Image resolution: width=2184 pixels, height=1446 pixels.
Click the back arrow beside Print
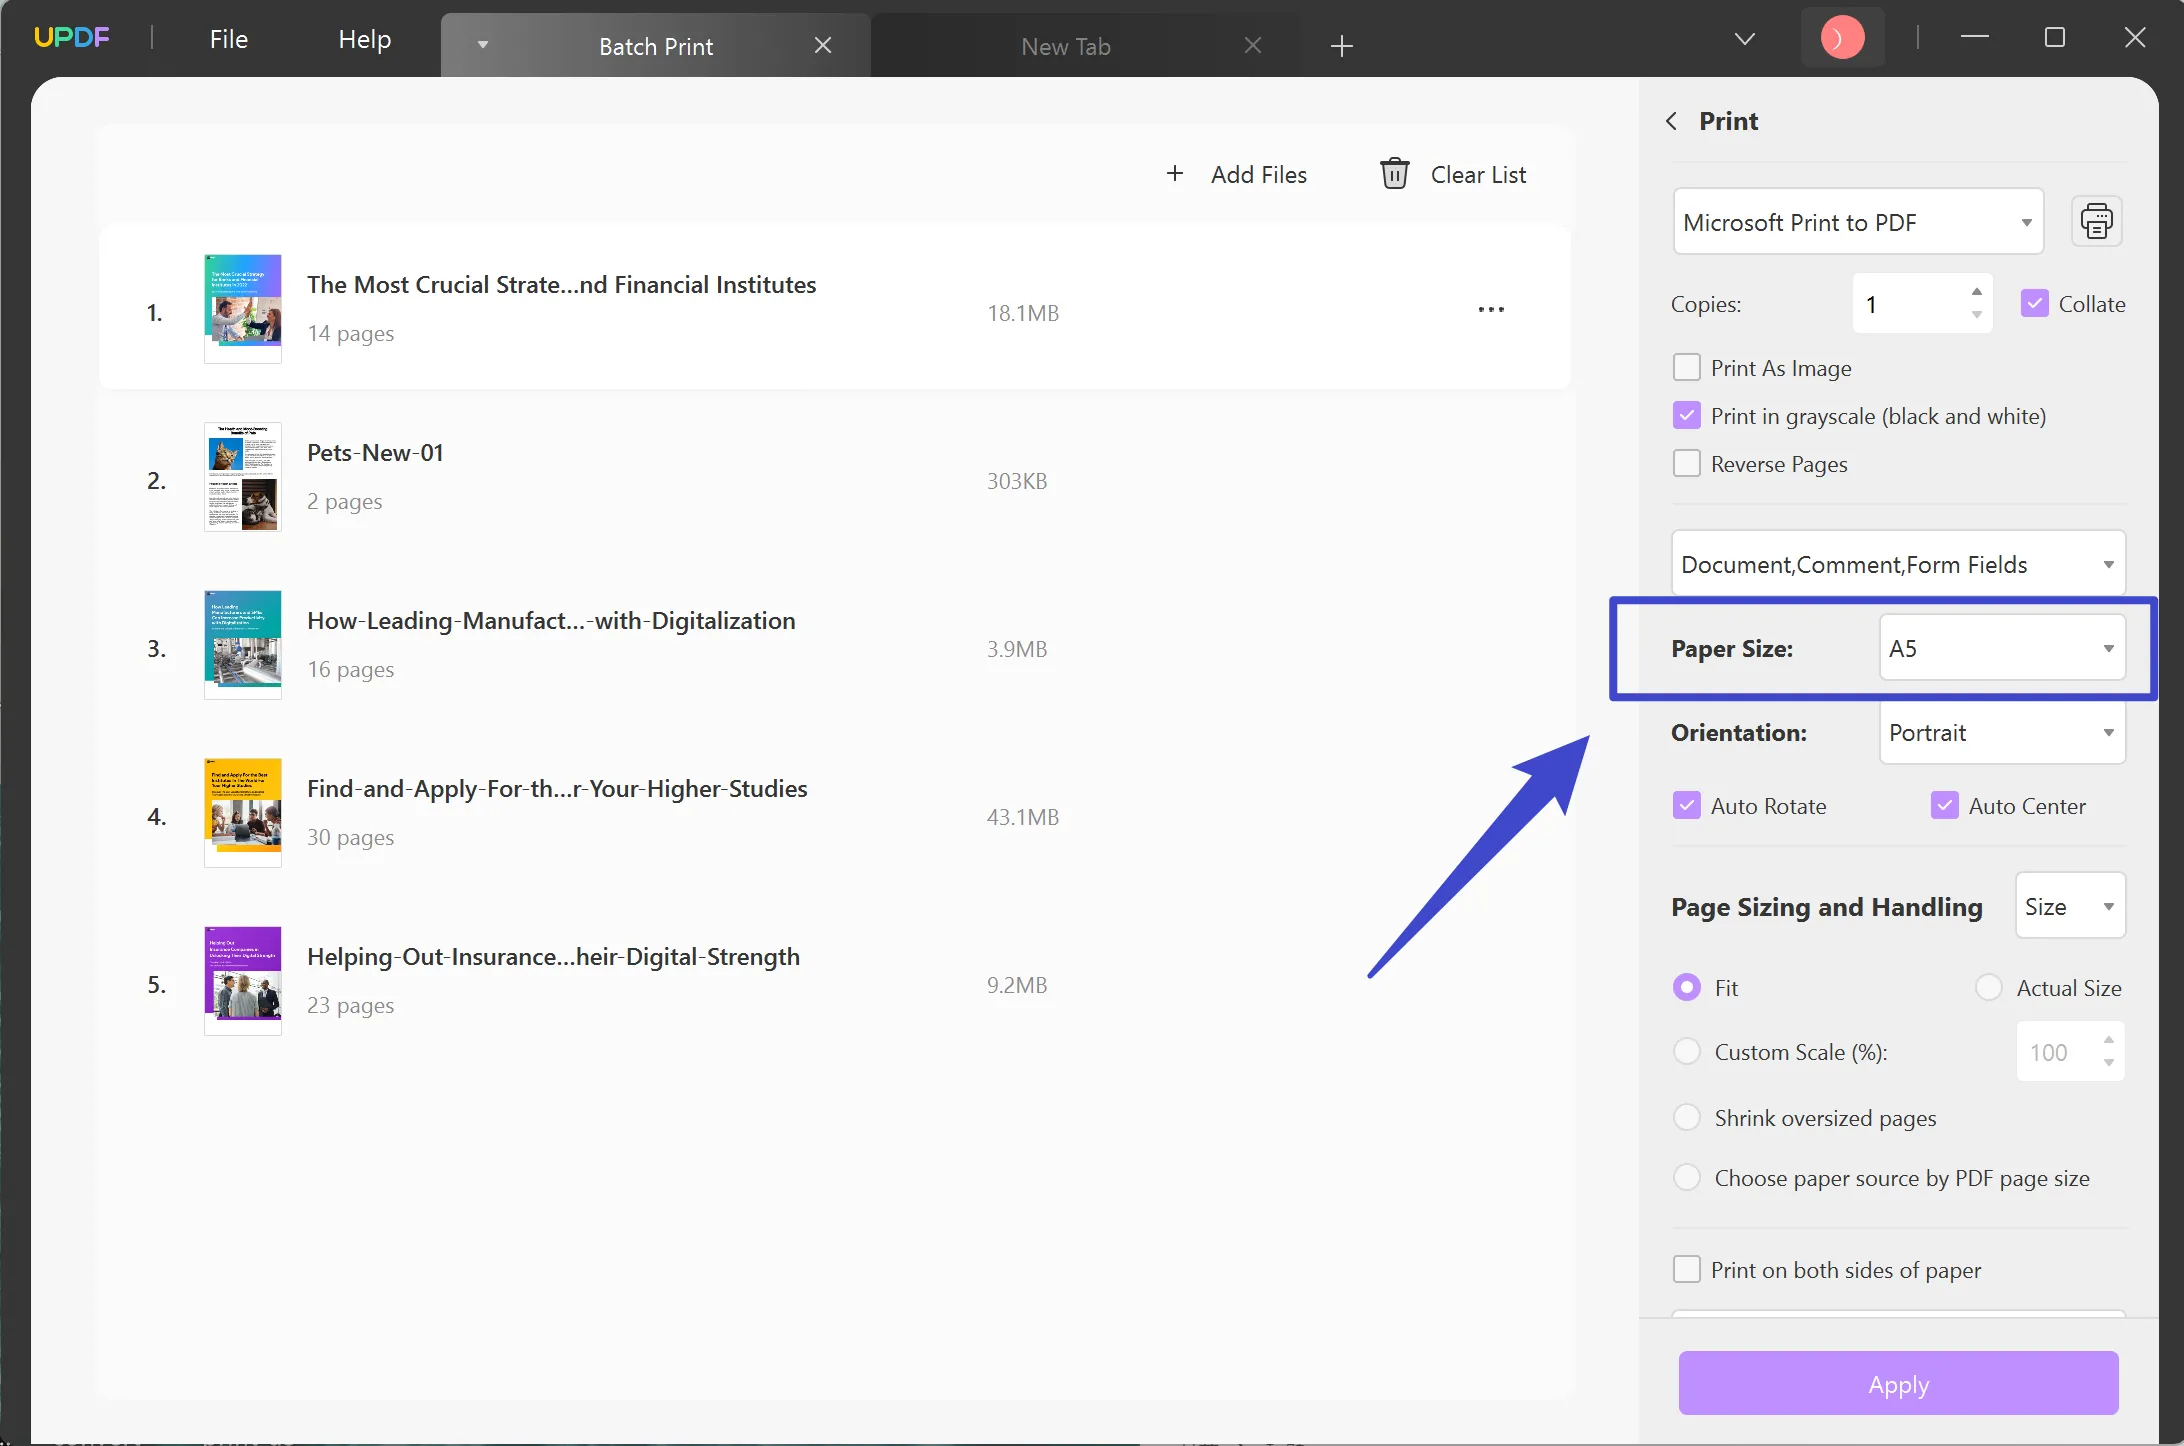click(1671, 121)
